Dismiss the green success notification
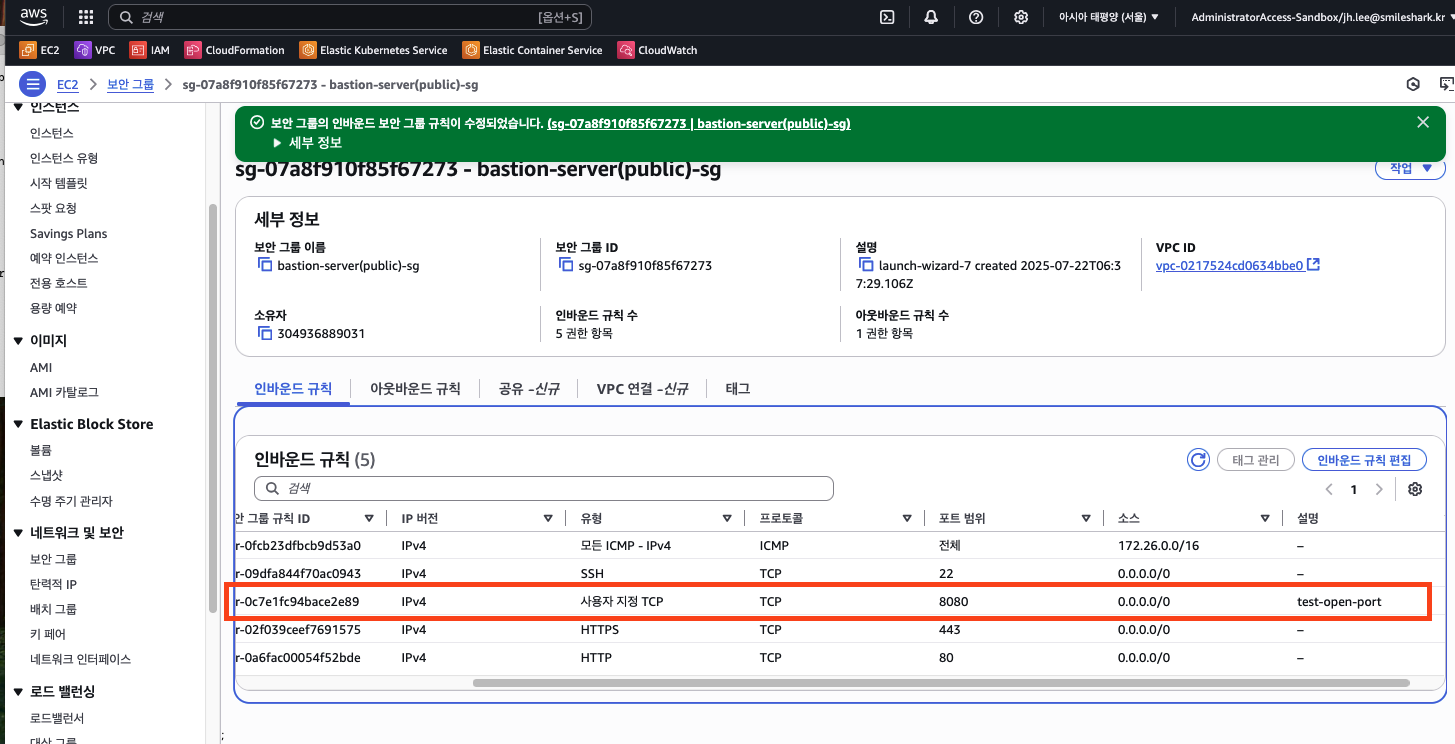1455x744 pixels. (1423, 122)
